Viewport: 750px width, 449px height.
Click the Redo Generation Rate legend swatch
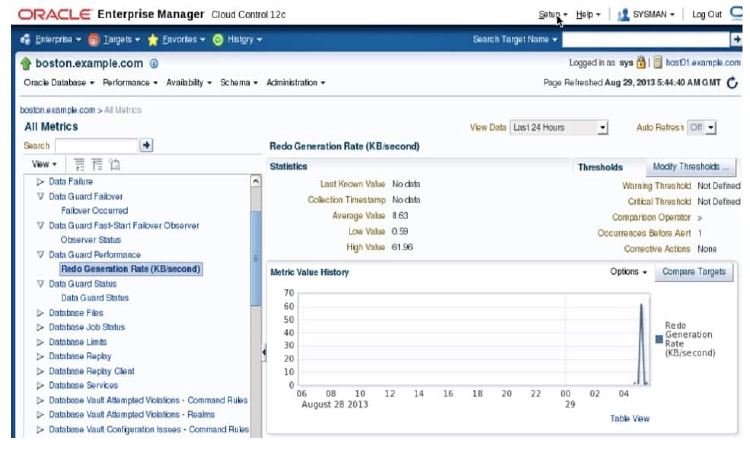tap(659, 339)
